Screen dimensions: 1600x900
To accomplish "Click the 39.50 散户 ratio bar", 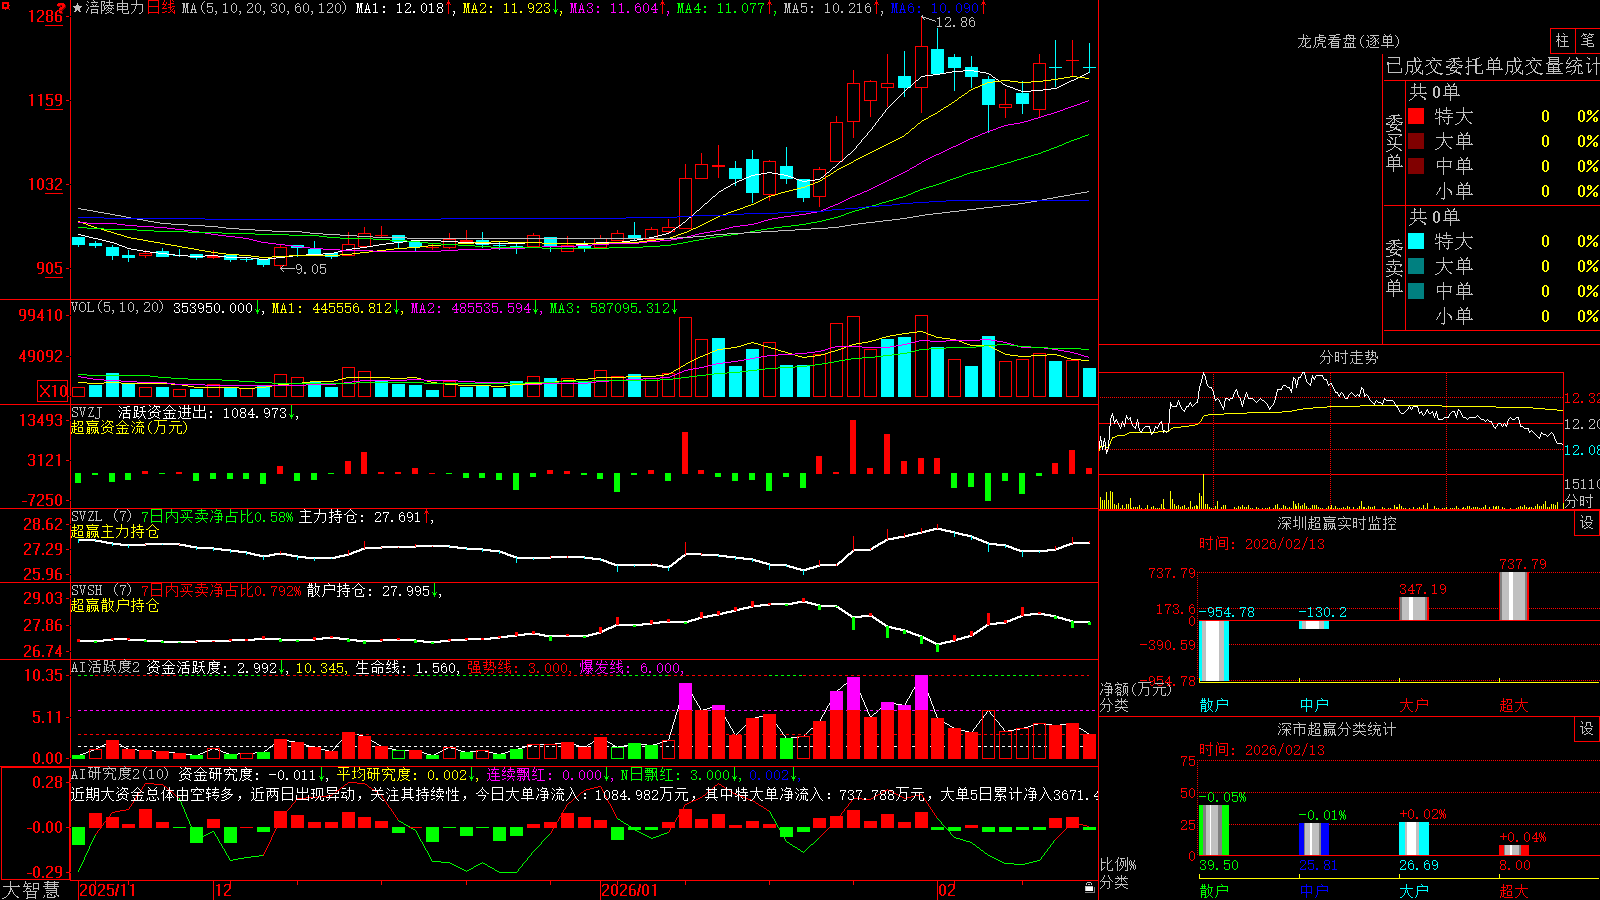I will point(1214,830).
